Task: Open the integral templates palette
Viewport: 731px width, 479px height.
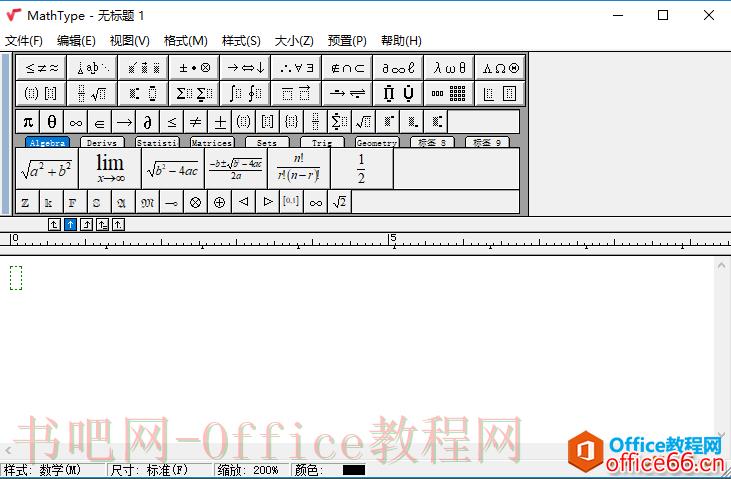Action: [x=246, y=93]
